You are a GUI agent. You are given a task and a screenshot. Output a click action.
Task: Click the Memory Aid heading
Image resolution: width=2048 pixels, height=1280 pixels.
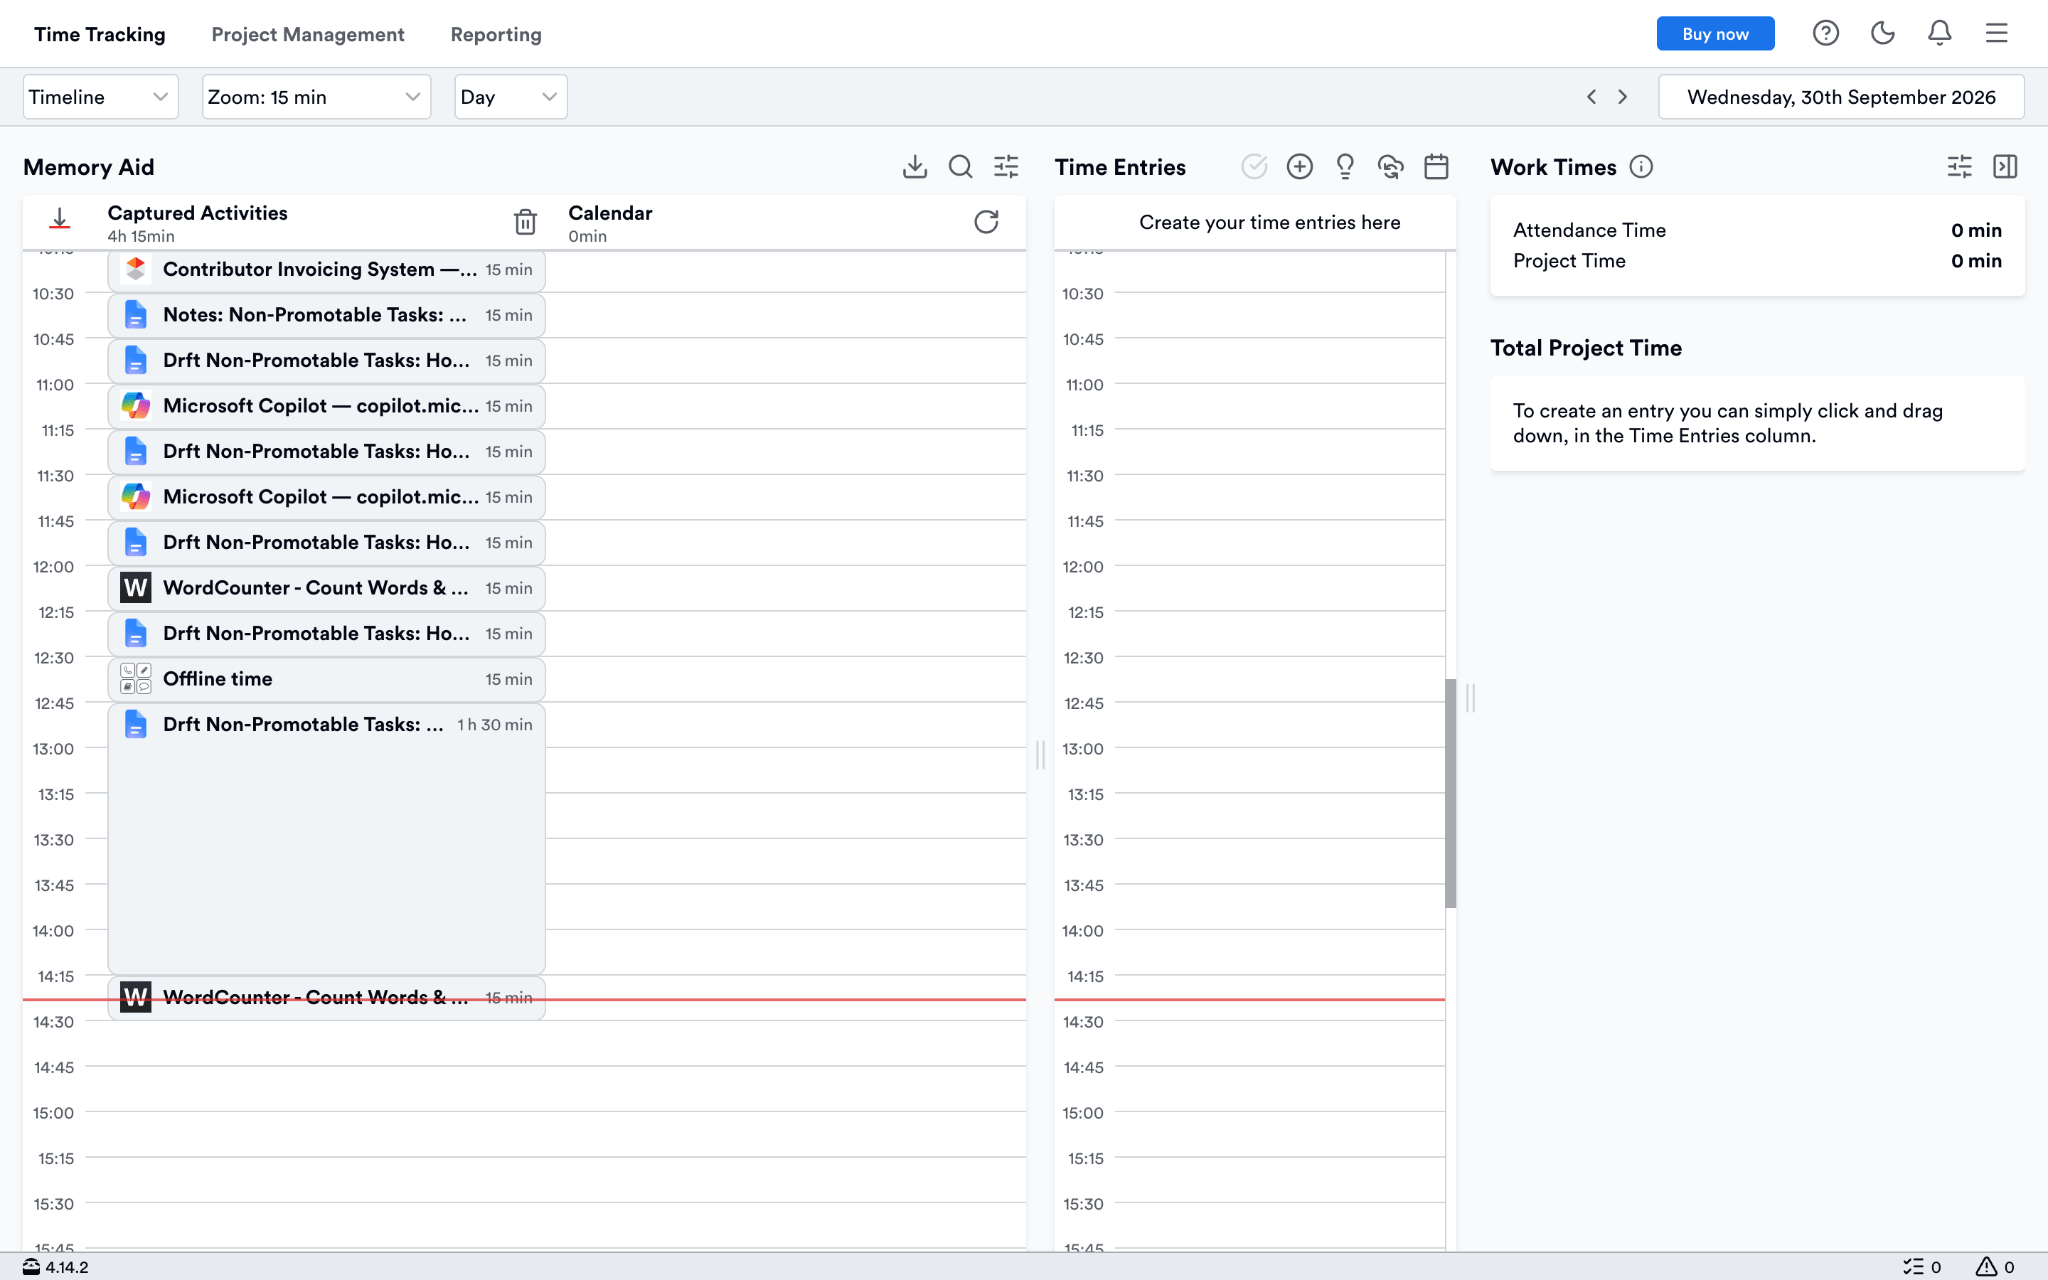pyautogui.click(x=88, y=167)
